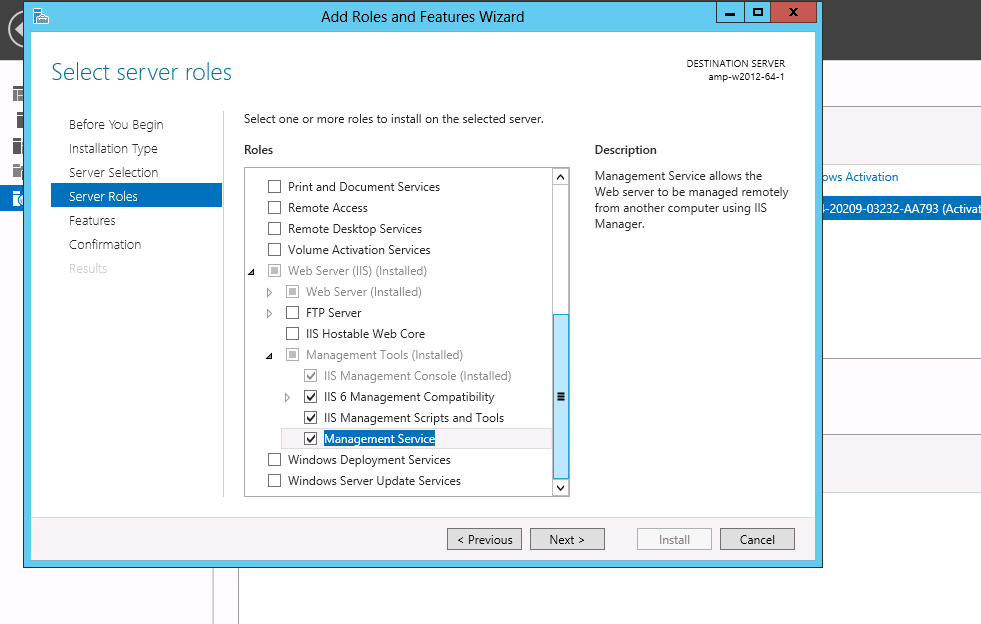
Task: Switch to Server Selection step
Action: coord(113,172)
